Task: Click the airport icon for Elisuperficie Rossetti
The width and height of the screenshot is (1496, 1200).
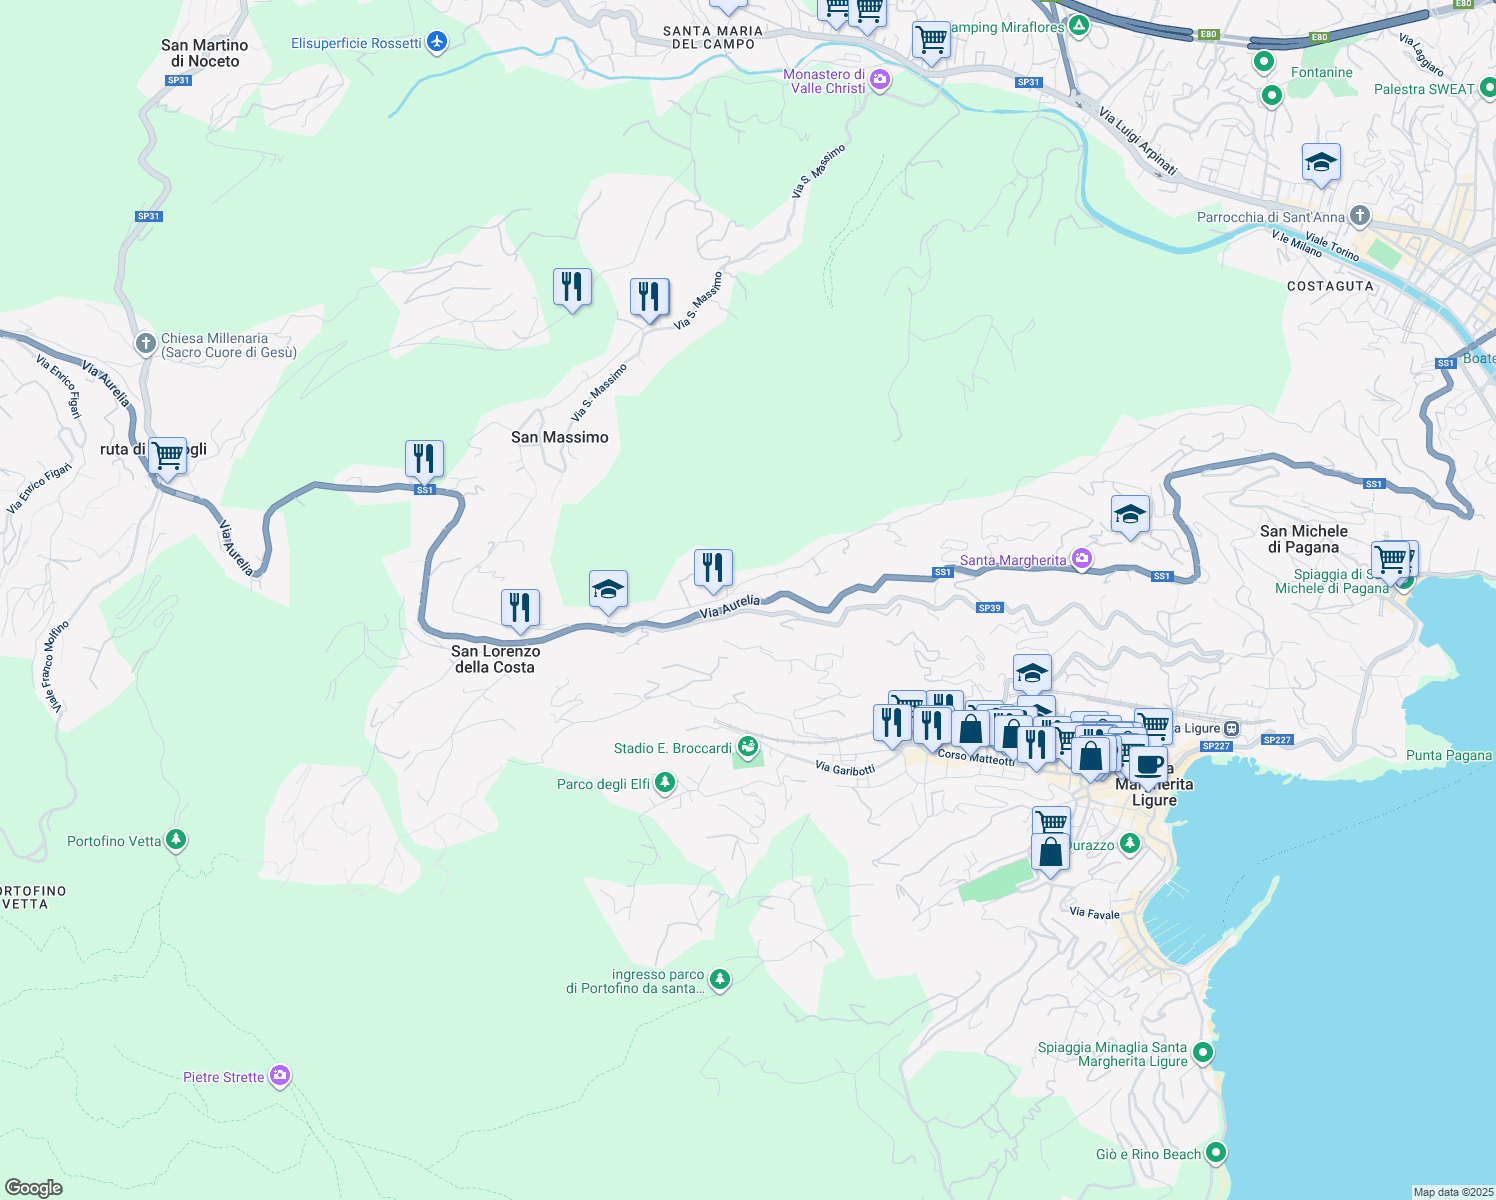Action: 436,42
